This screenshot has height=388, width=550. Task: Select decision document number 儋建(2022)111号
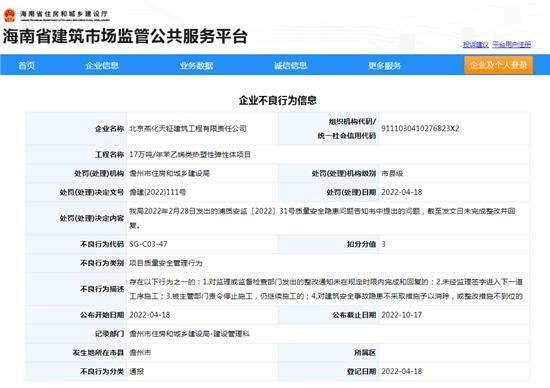158,192
